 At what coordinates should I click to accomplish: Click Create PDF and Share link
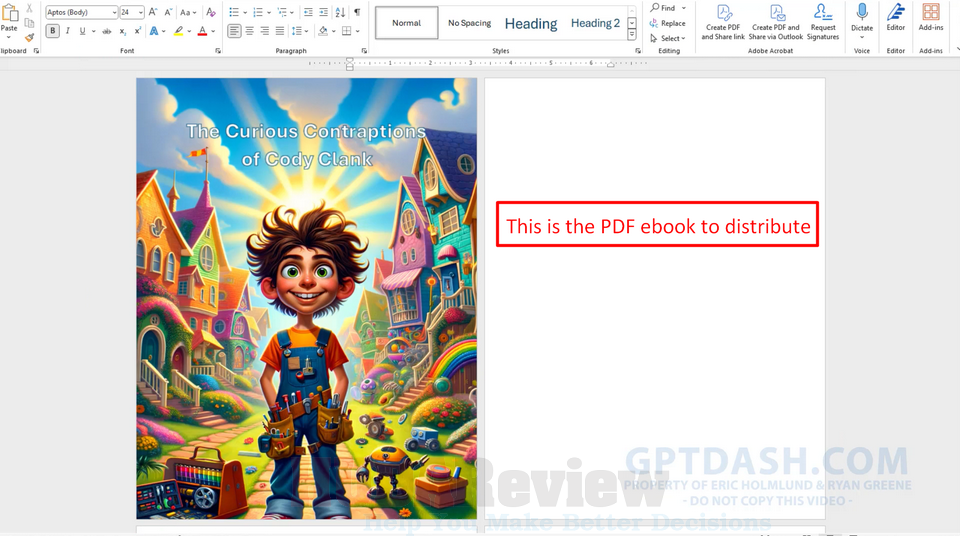(x=723, y=22)
